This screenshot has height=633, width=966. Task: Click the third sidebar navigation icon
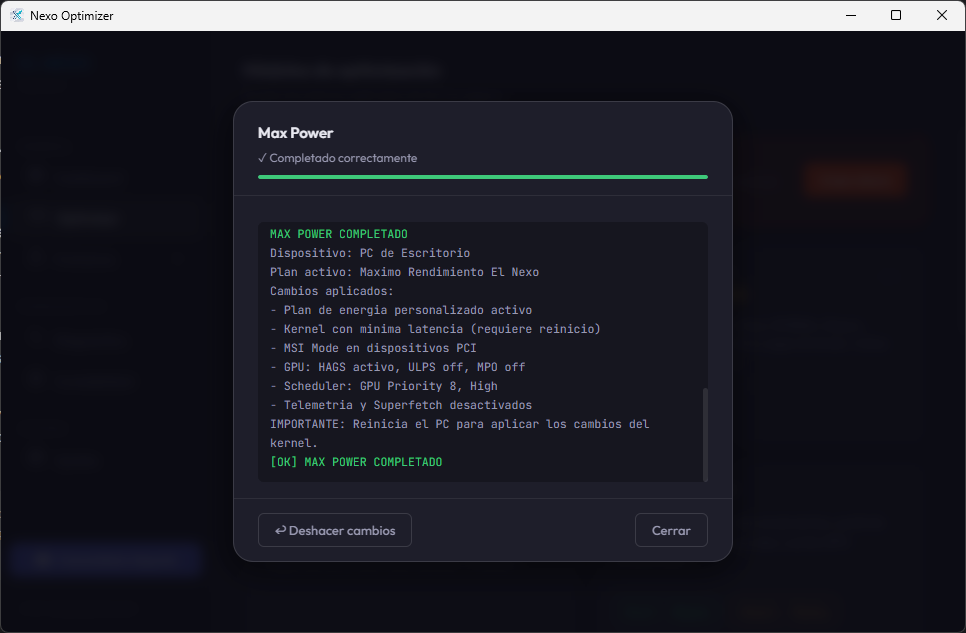click(x=37, y=259)
